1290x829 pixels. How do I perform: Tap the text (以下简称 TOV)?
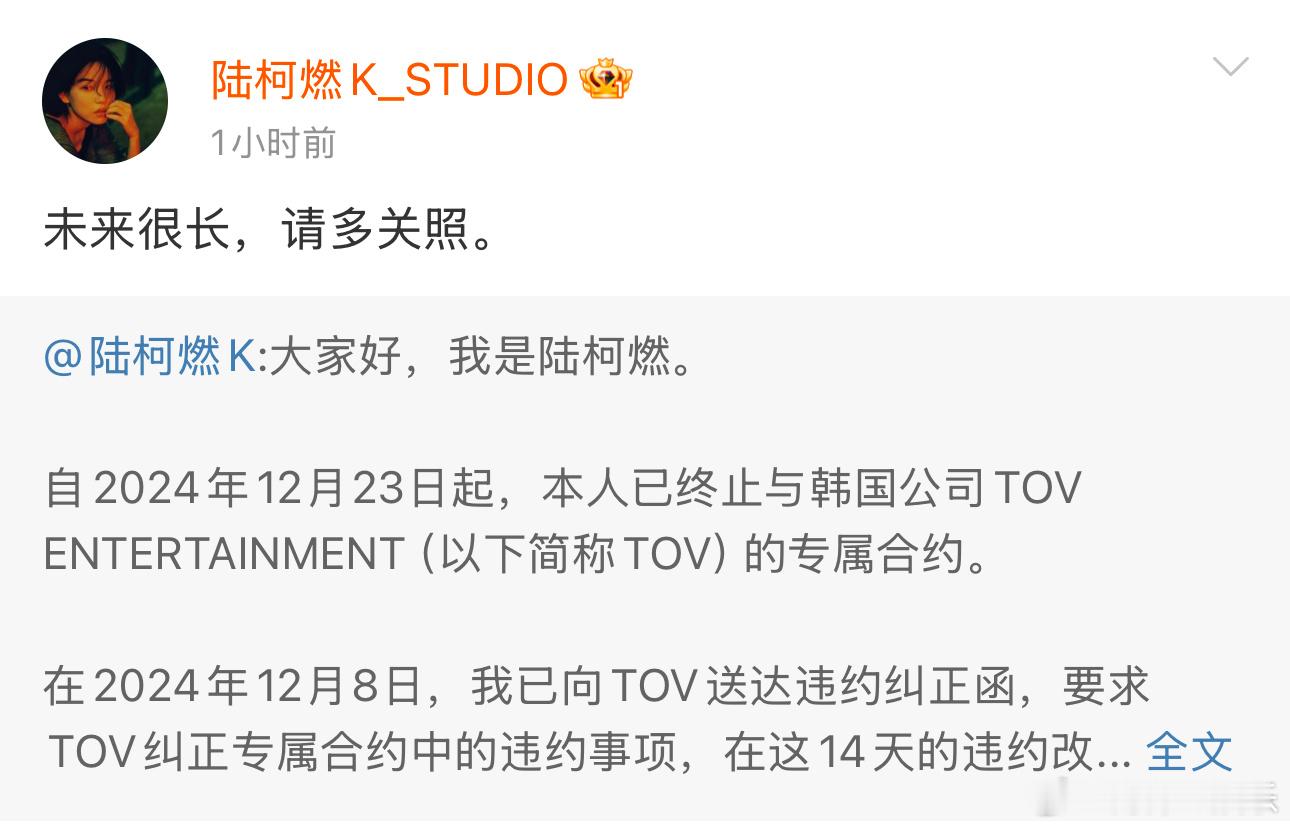[571, 555]
